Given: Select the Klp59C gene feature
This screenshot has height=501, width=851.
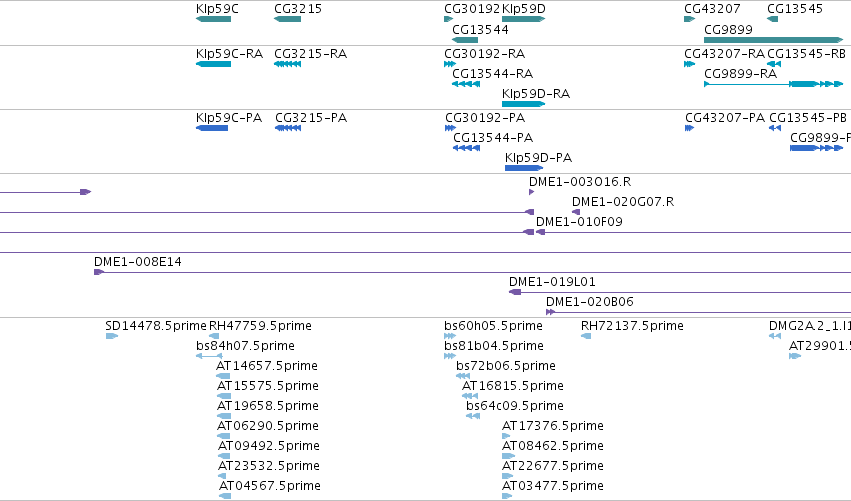Looking at the screenshot, I should tap(213, 19).
